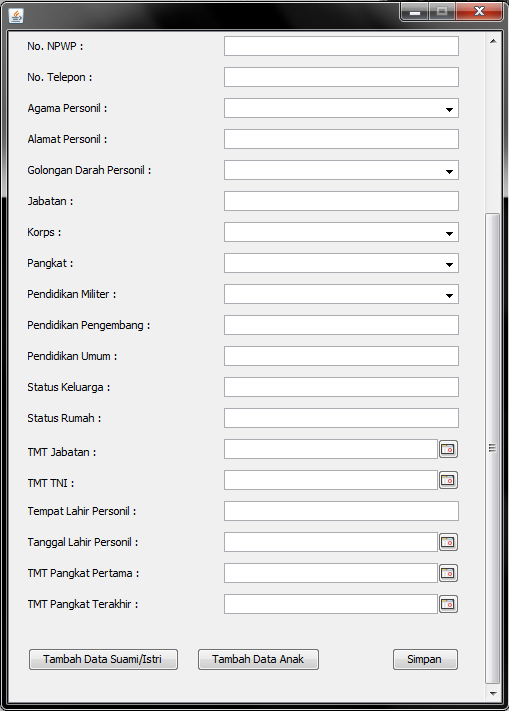Click the TMT Pangkat Pertama date field
This screenshot has height=711, width=509.
(331, 573)
